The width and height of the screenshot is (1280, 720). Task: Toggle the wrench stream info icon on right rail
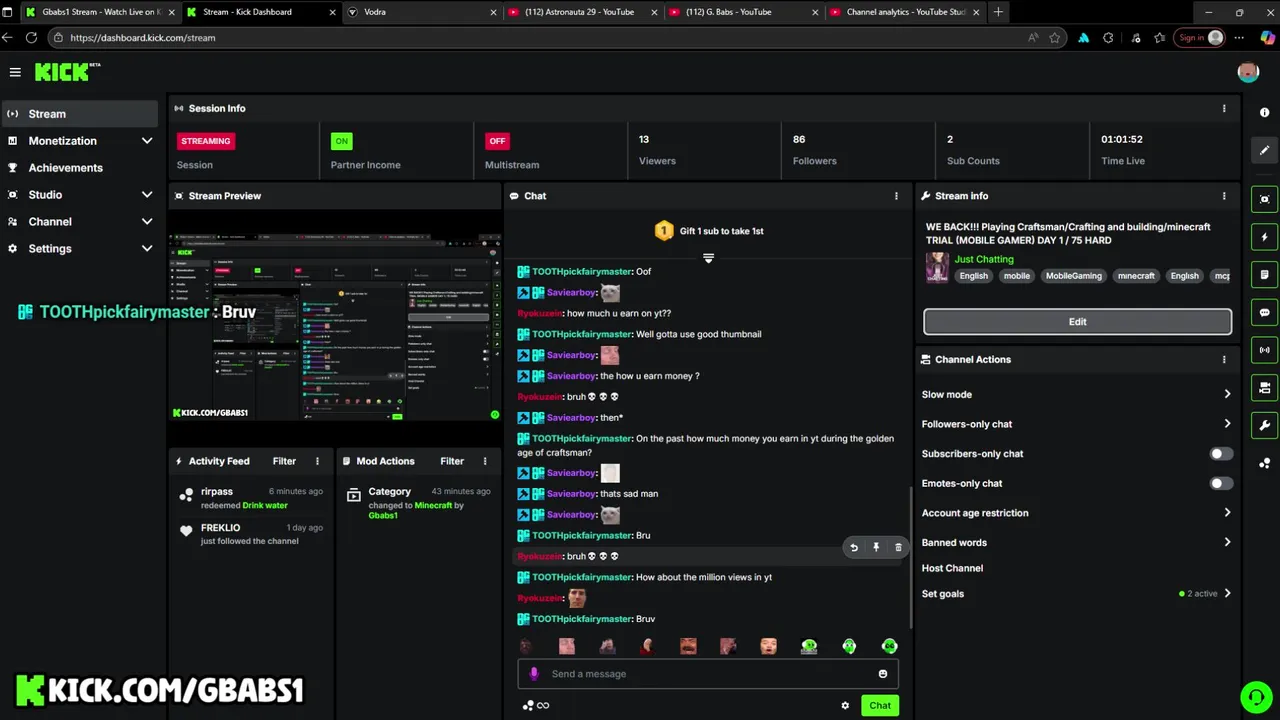[x=1265, y=426]
